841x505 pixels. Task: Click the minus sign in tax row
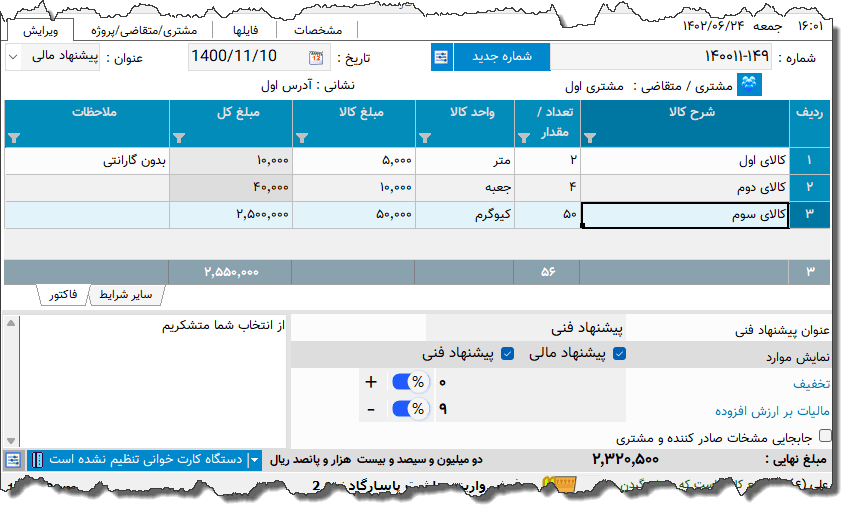pyautogui.click(x=371, y=409)
